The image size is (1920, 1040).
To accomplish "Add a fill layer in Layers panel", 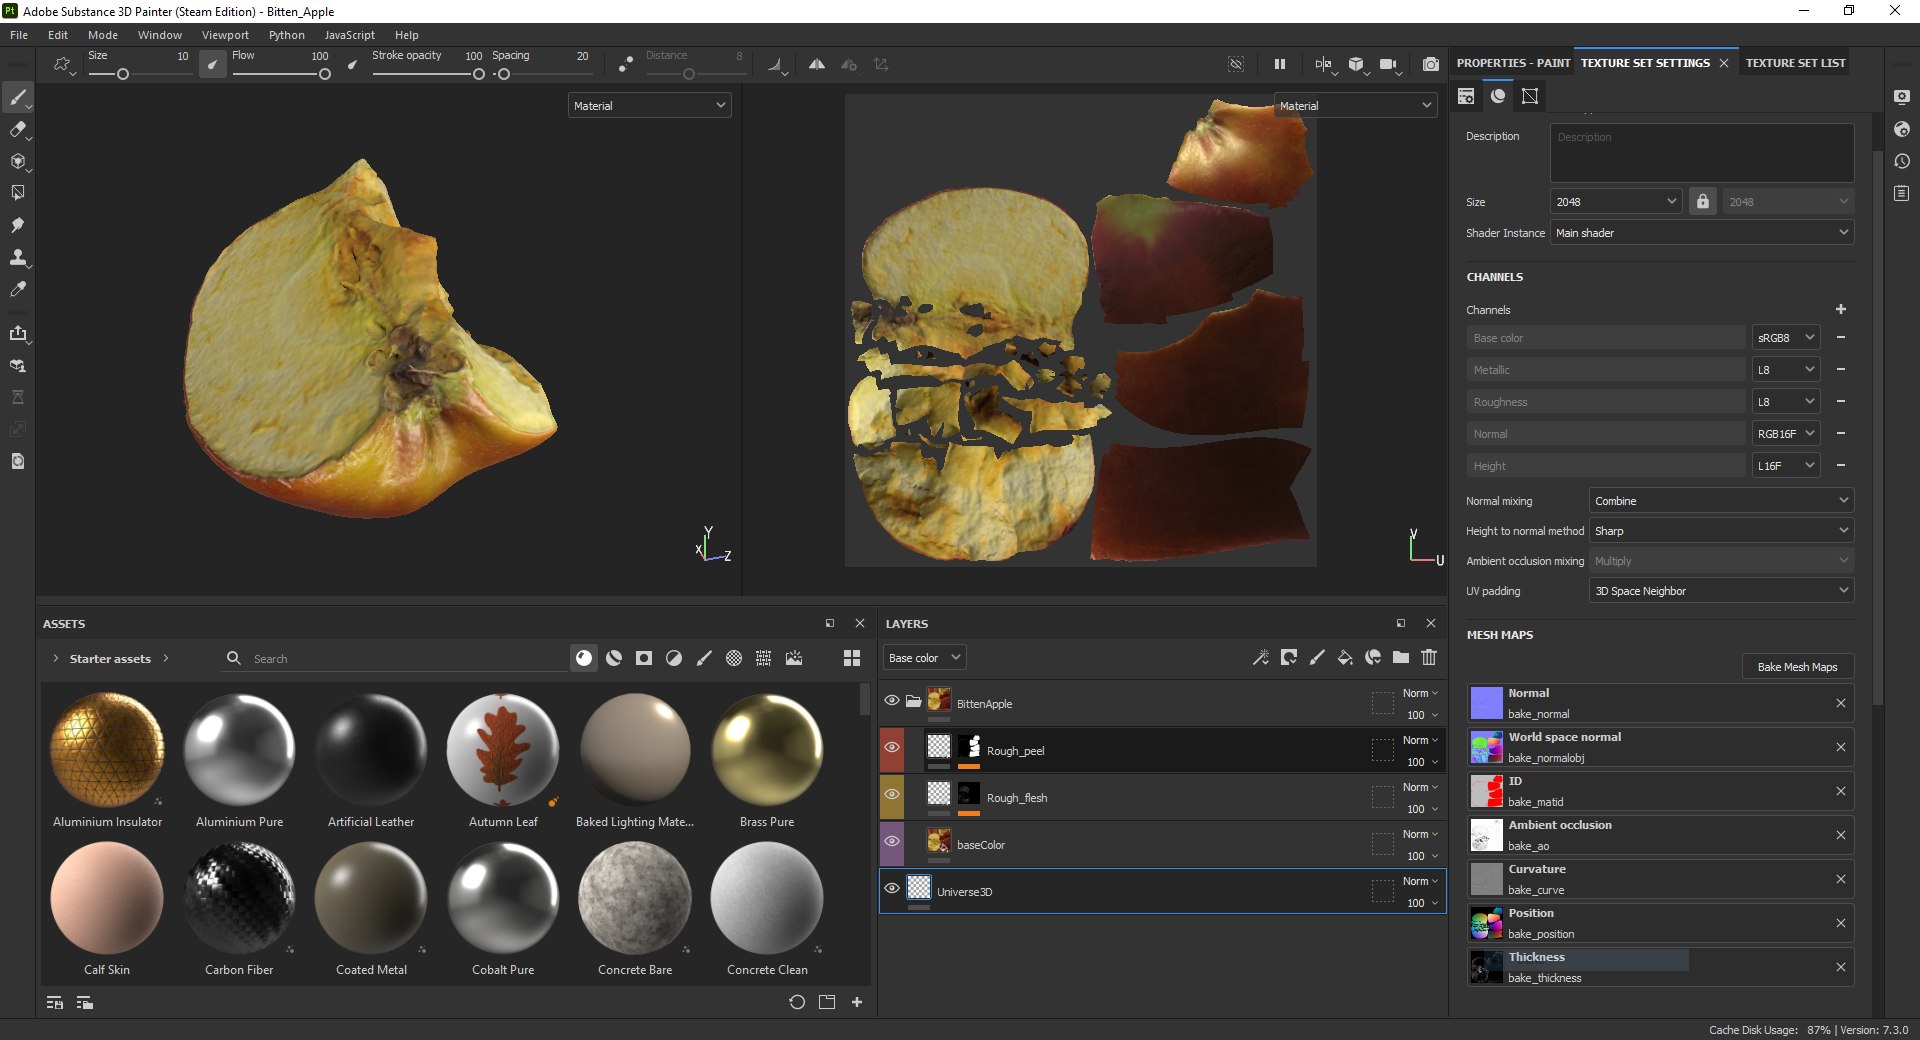I will pyautogui.click(x=1345, y=657).
